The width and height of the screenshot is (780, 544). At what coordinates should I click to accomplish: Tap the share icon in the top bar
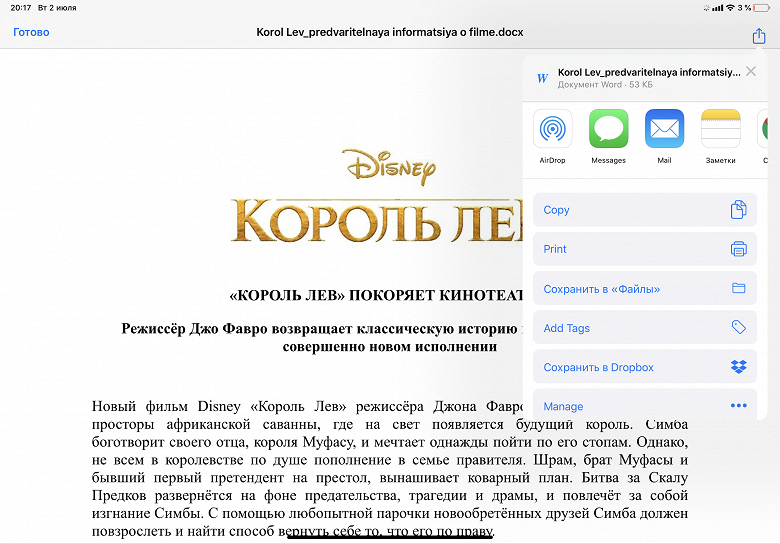pyautogui.click(x=758, y=35)
